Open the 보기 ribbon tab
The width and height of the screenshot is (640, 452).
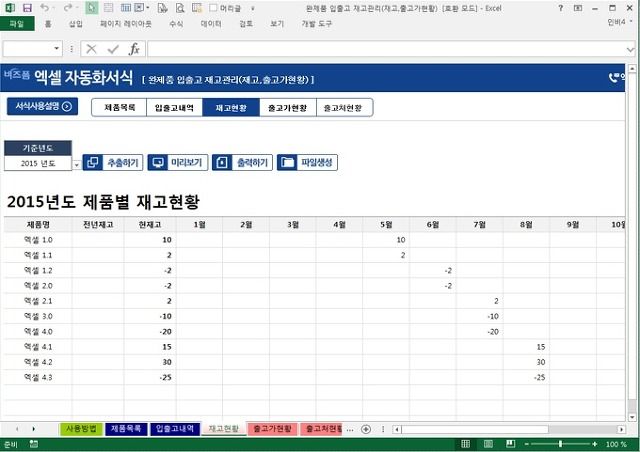(277, 24)
